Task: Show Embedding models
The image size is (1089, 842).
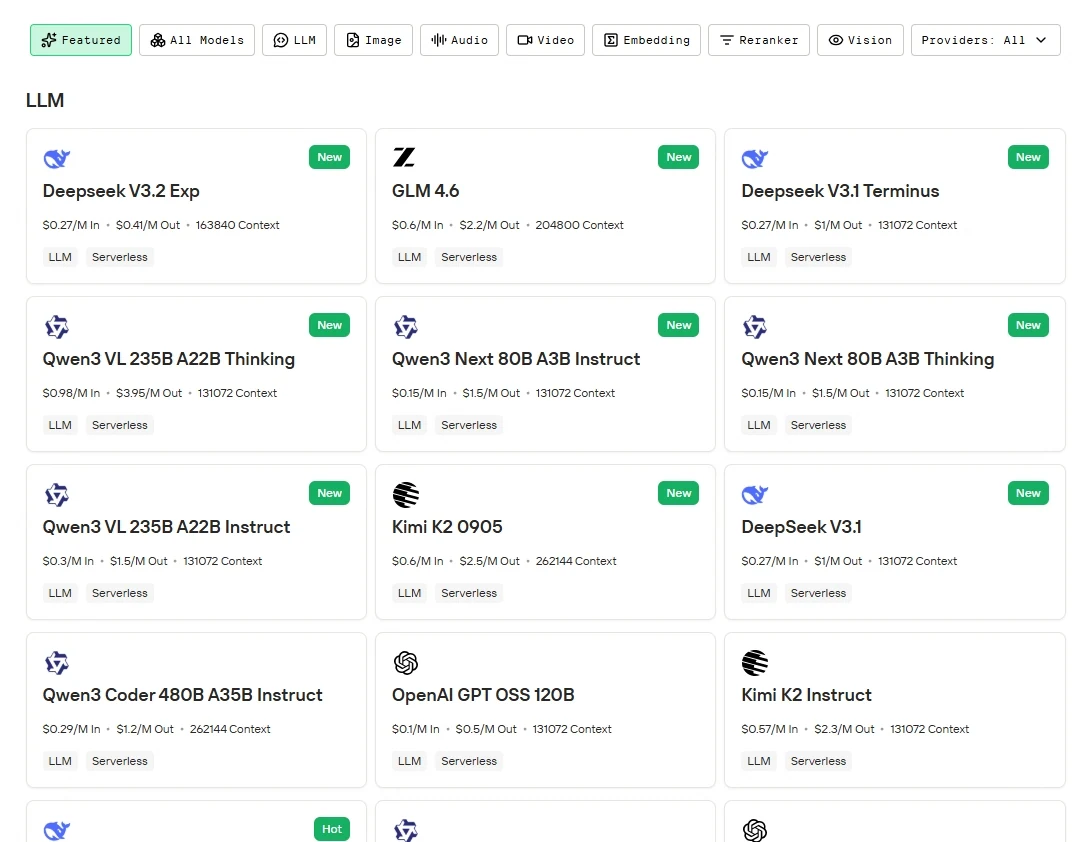Action: click(646, 40)
